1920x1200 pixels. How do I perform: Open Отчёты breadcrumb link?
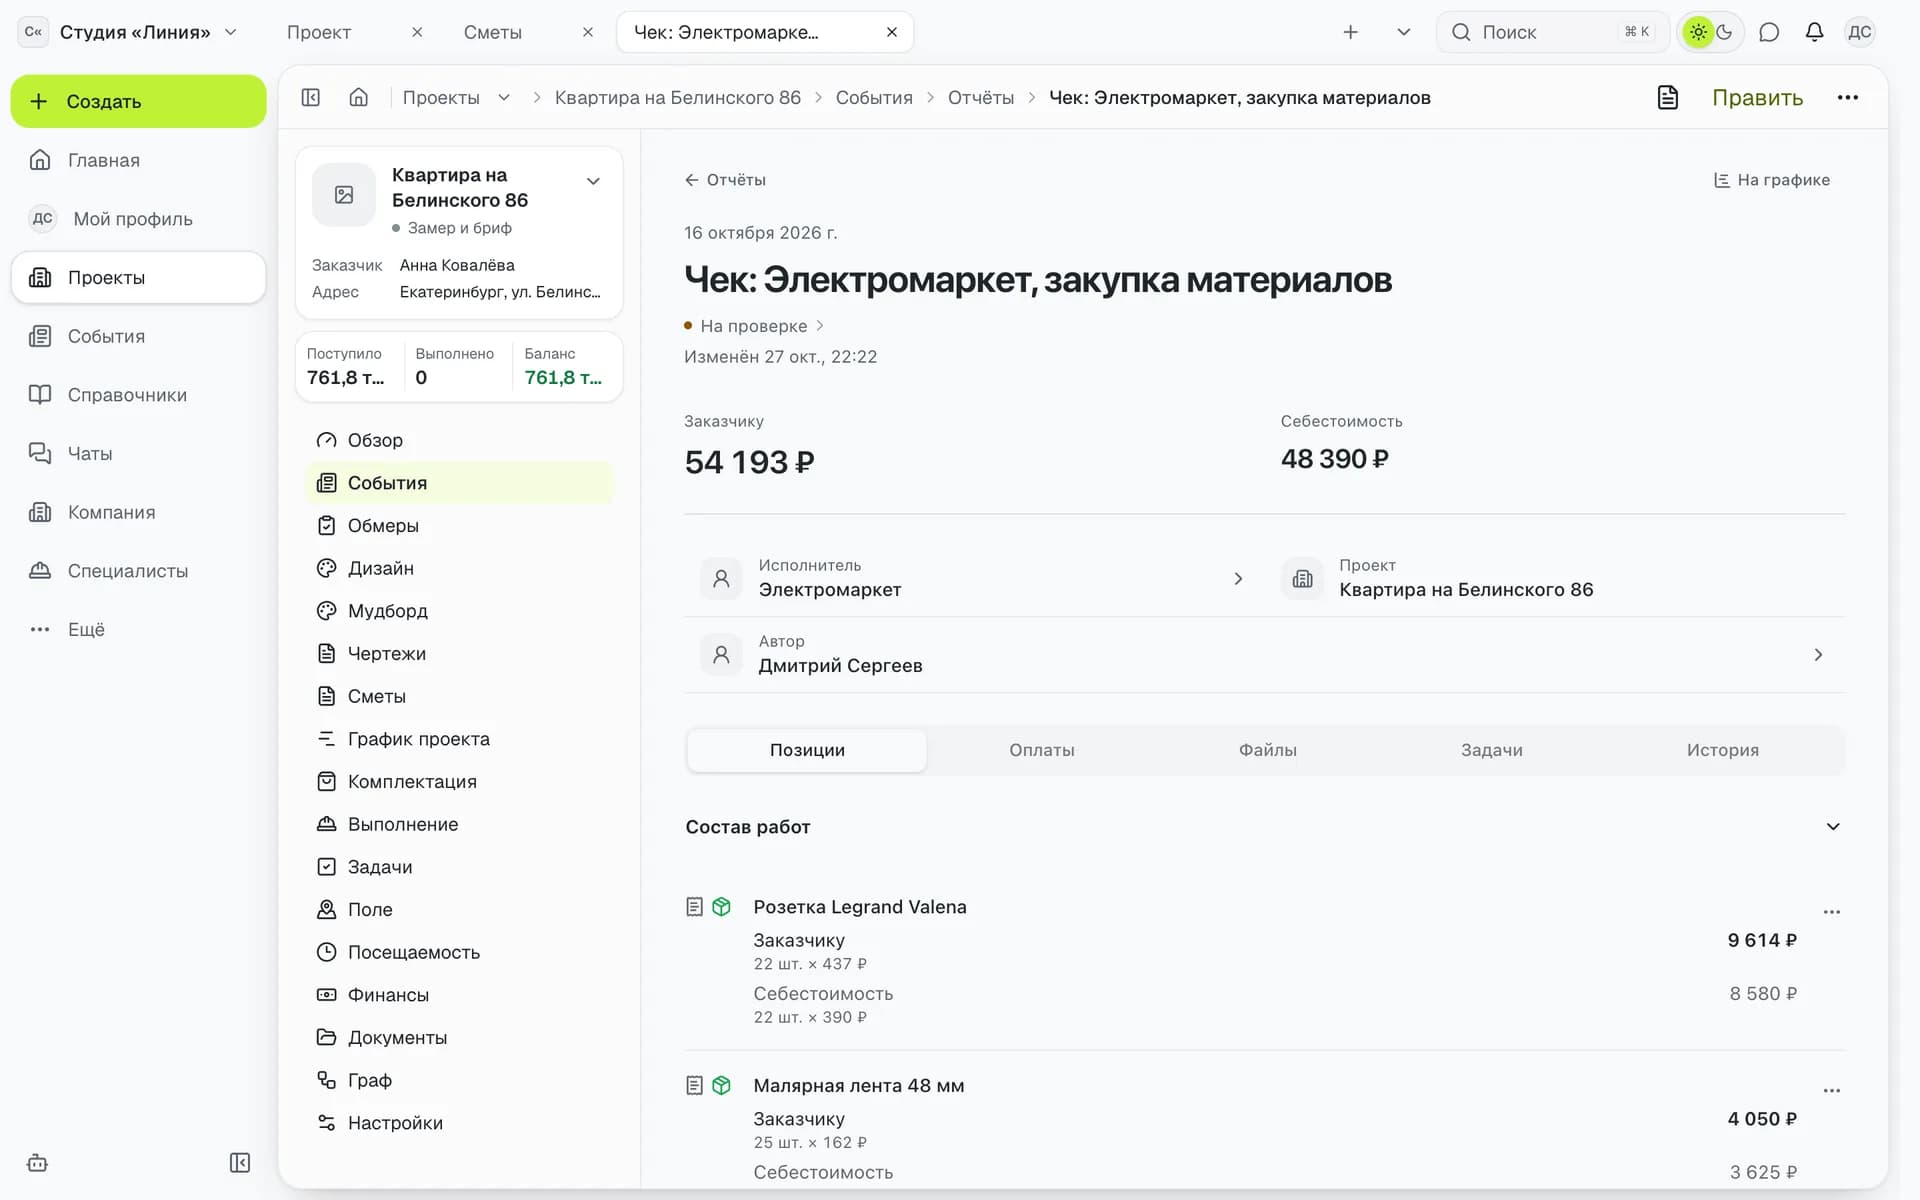coord(981,97)
